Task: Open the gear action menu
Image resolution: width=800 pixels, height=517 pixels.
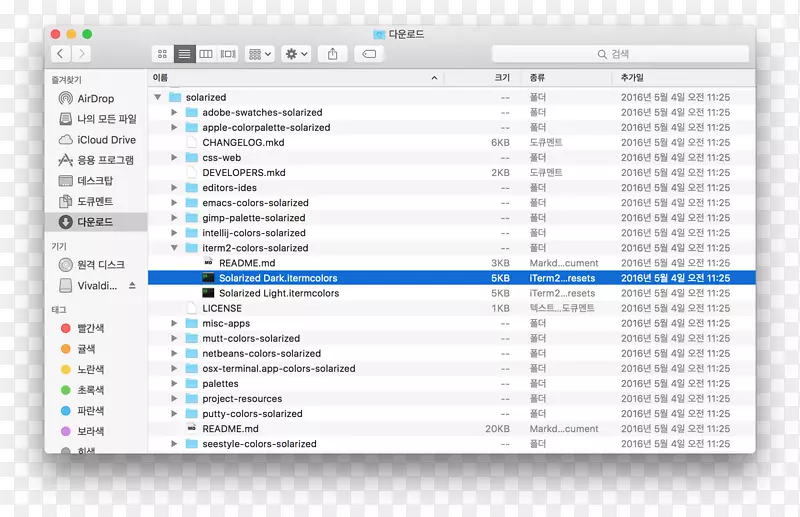Action: 296,54
